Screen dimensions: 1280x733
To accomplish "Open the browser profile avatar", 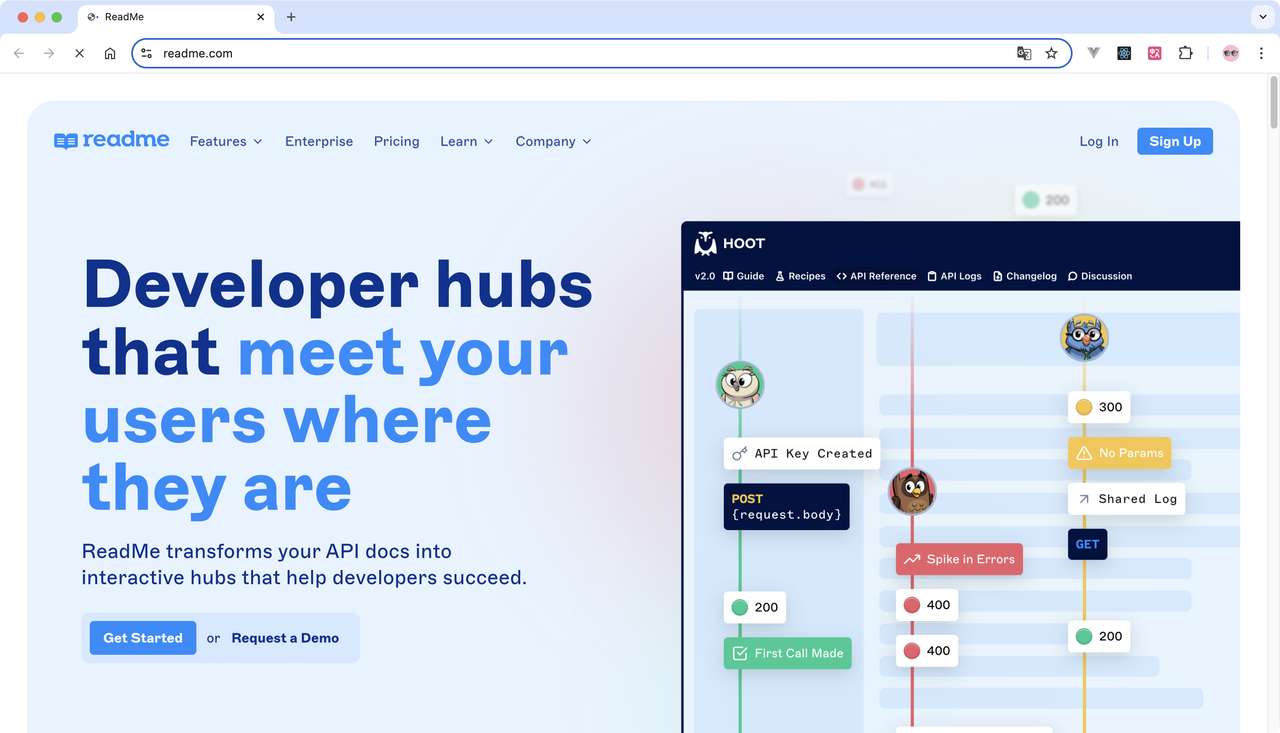I will [x=1231, y=53].
